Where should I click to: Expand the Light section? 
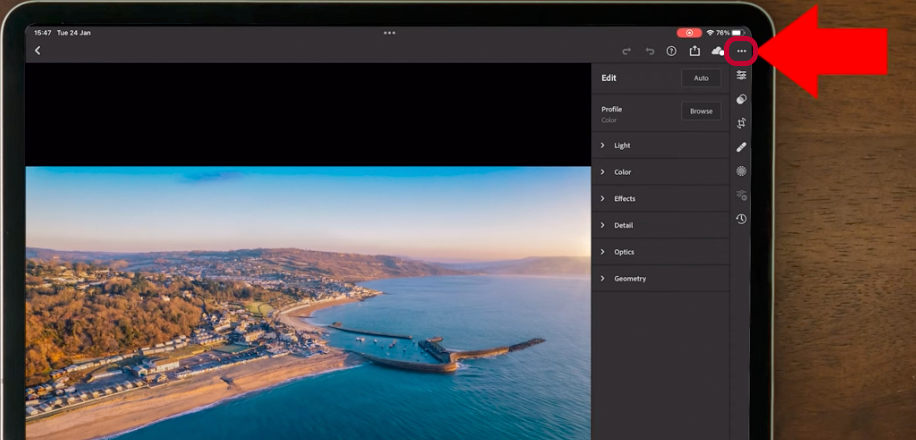coord(661,145)
